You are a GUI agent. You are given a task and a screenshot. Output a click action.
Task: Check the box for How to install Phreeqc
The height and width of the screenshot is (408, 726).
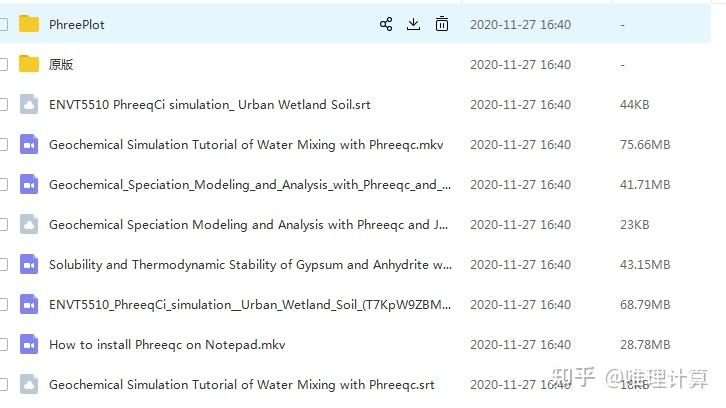click(3, 344)
